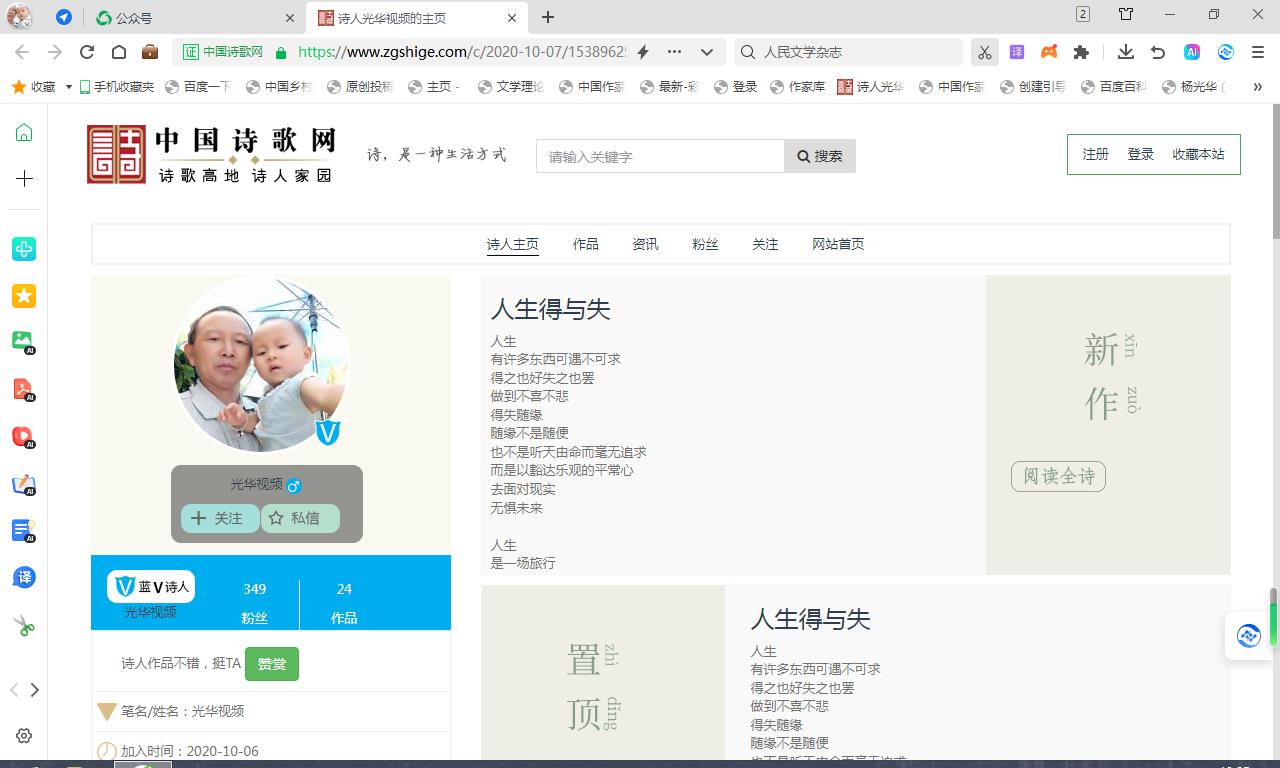Click the 中国诗歌网 logo
Screen dimensions: 1280x768
coord(211,154)
